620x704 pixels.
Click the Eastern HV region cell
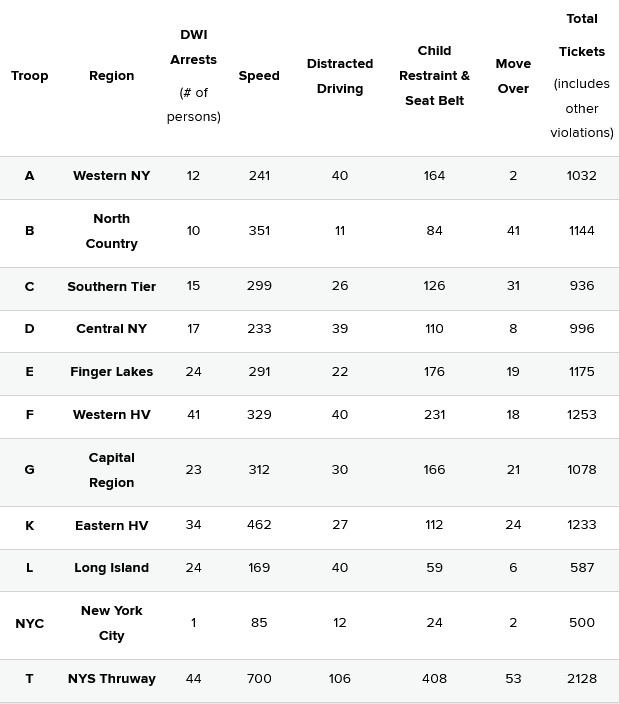tap(111, 526)
